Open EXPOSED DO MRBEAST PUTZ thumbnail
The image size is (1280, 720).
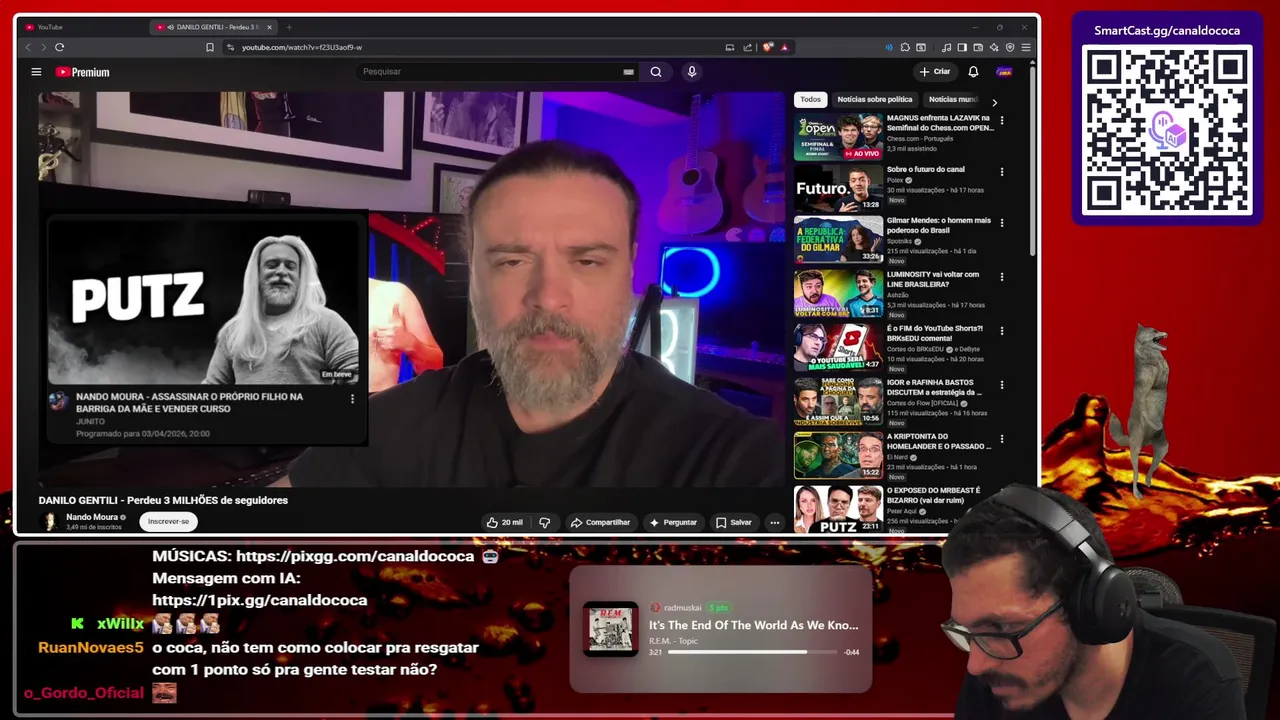pyautogui.click(x=839, y=509)
